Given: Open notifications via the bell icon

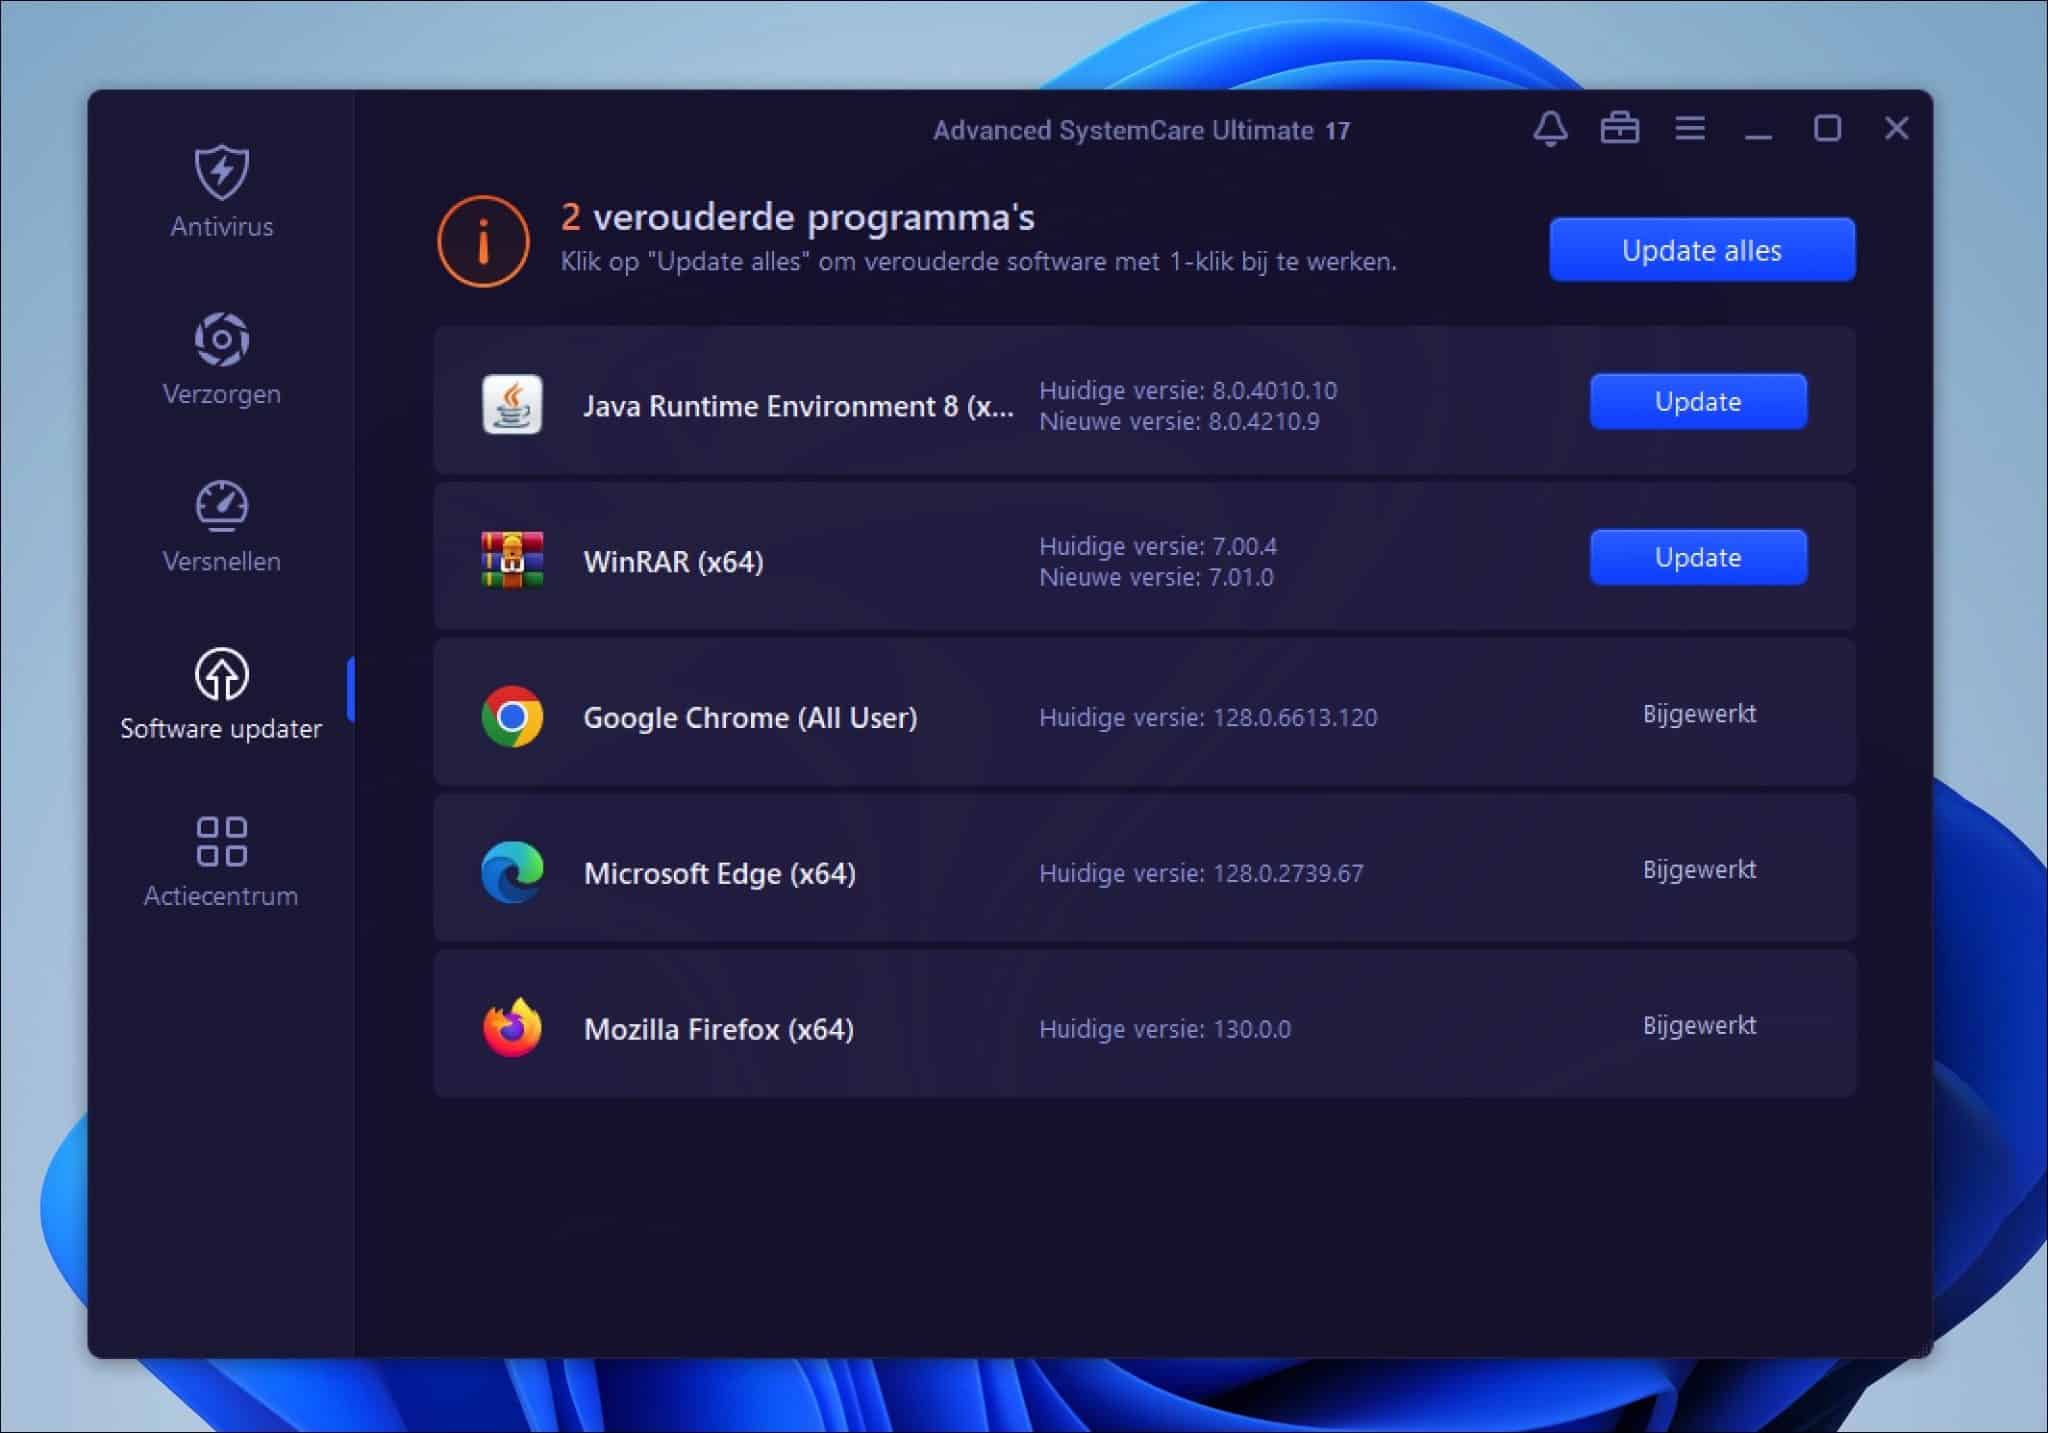Looking at the screenshot, I should click(x=1551, y=128).
